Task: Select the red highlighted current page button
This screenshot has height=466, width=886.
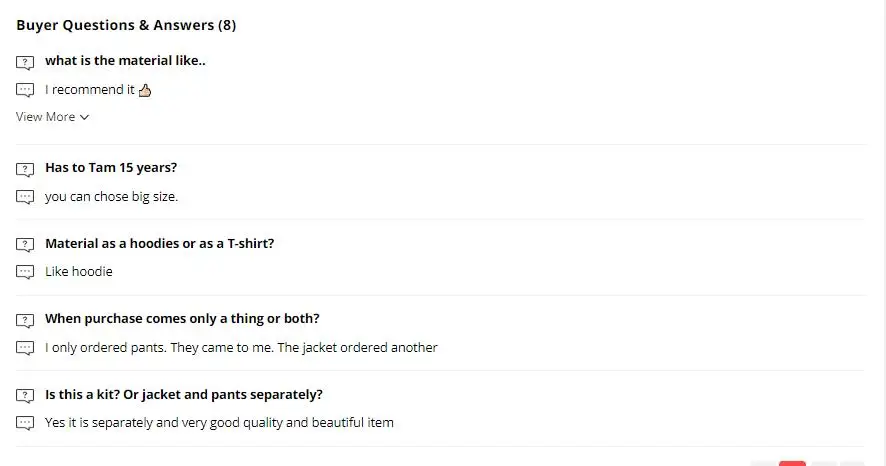Action: point(792,463)
